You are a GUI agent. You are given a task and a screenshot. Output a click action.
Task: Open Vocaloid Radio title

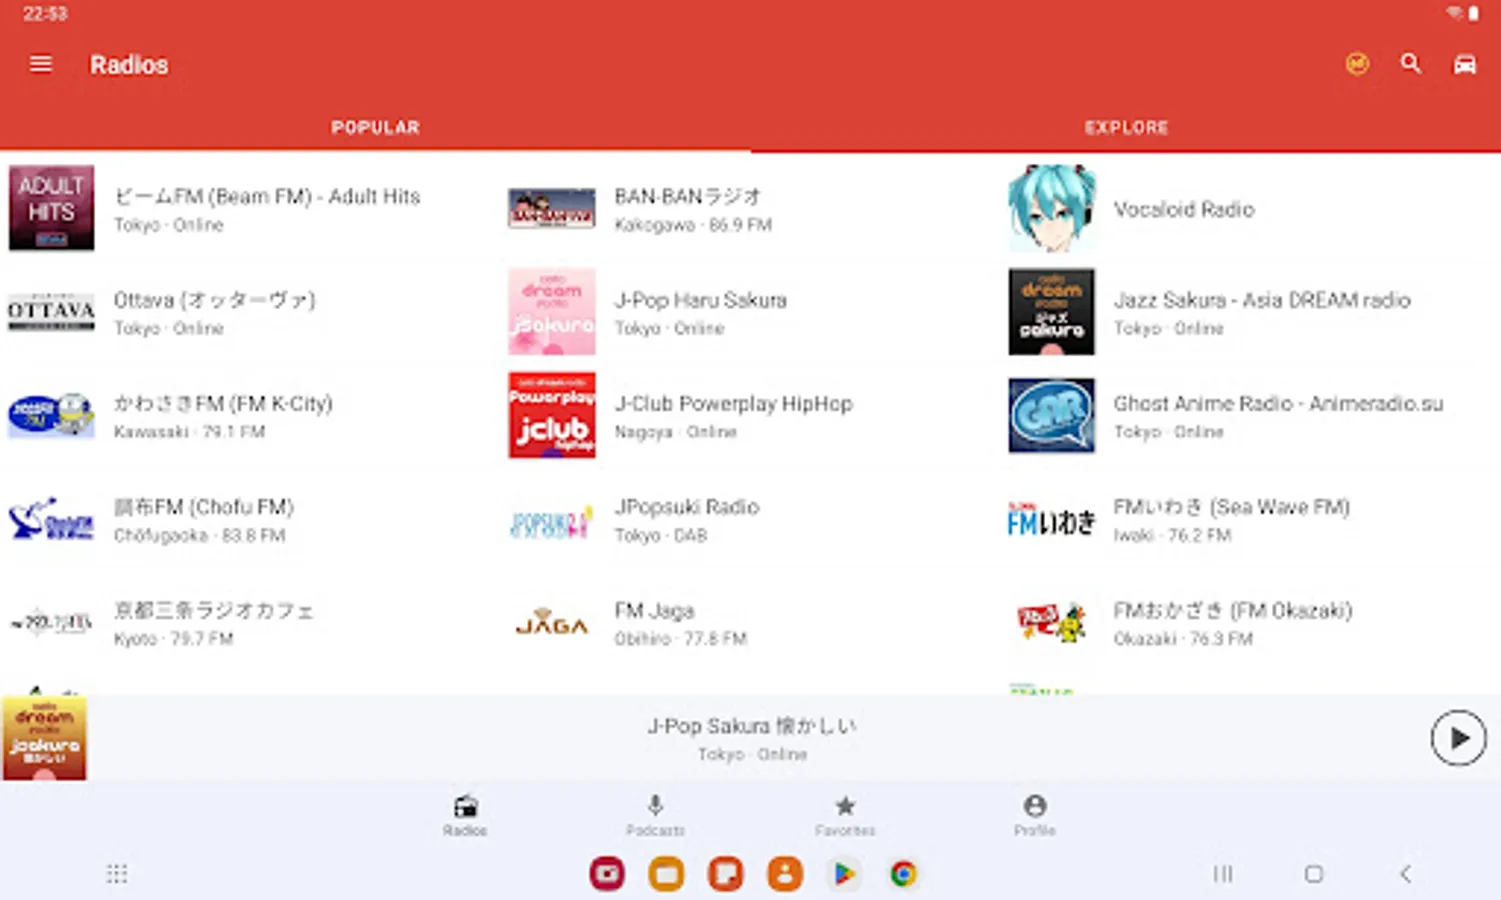1184,209
